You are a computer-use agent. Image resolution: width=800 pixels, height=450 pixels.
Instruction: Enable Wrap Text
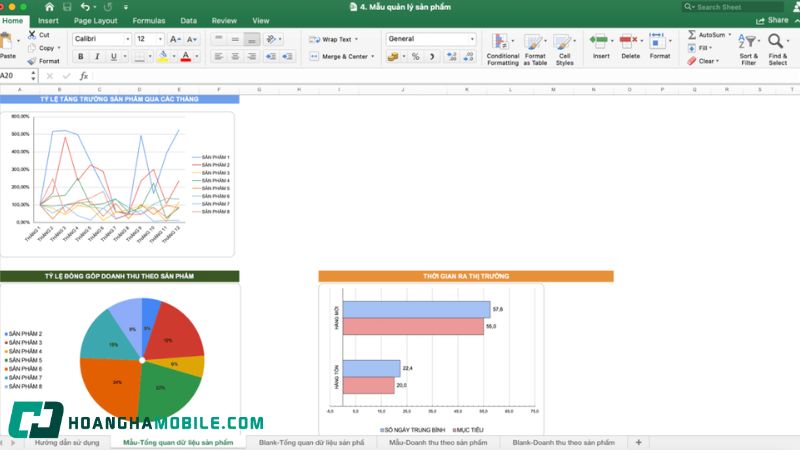click(x=333, y=39)
